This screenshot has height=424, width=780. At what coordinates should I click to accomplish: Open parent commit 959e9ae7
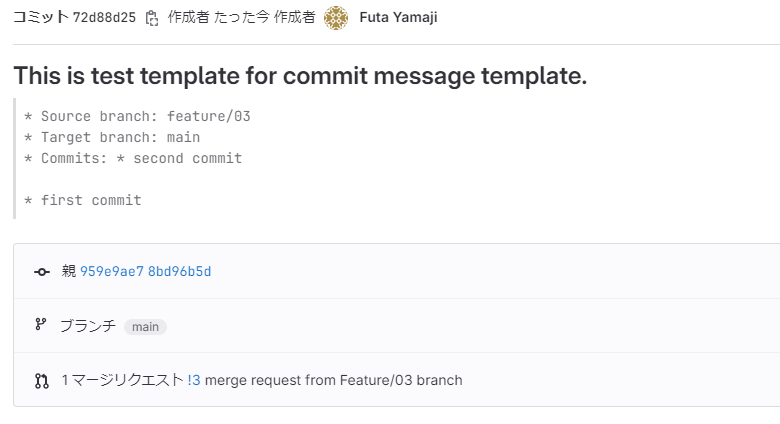tap(111, 272)
